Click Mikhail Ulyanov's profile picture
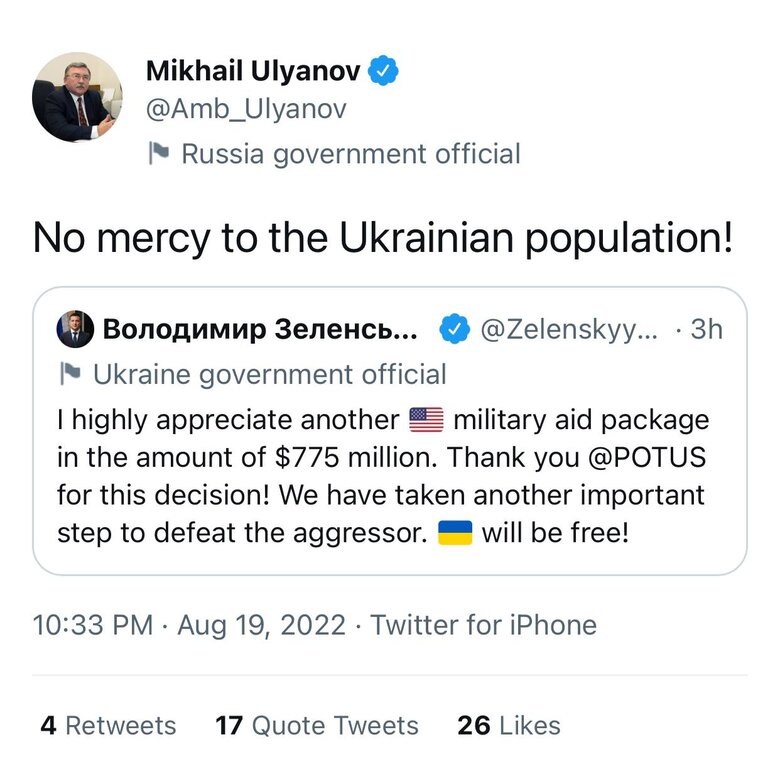The width and height of the screenshot is (780, 764). 77,98
